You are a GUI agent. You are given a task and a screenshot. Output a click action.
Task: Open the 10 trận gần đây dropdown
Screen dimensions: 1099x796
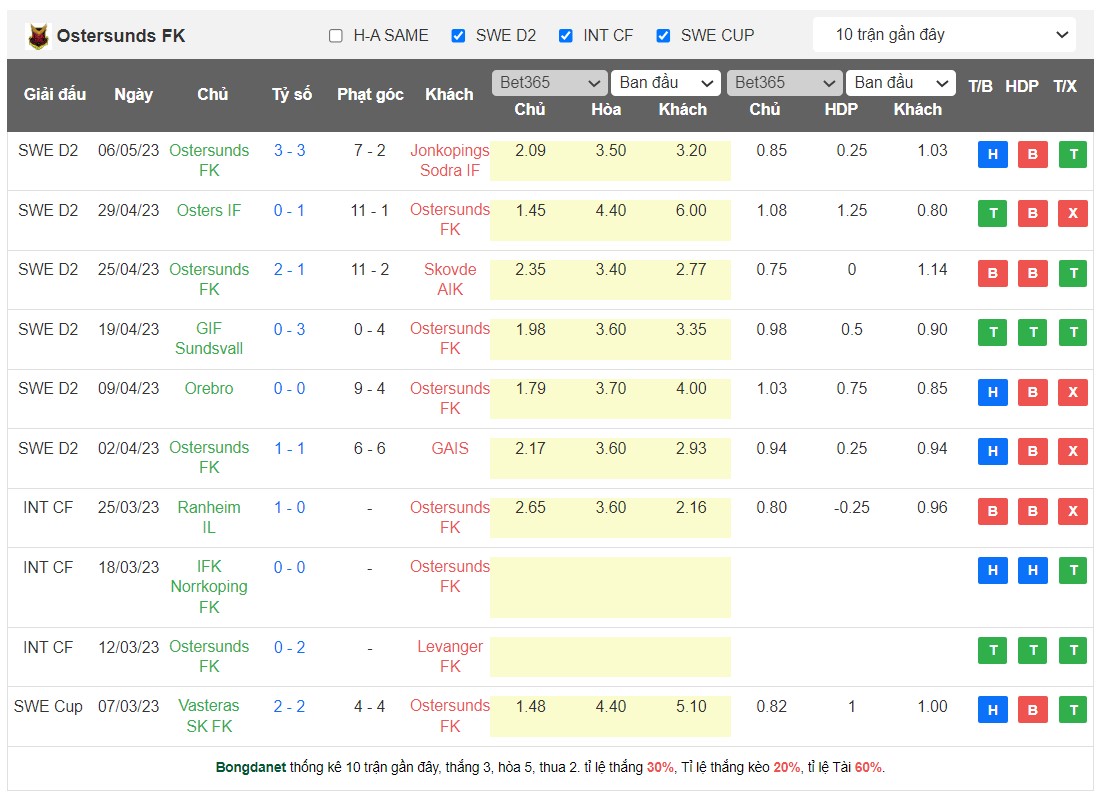pyautogui.click(x=943, y=34)
